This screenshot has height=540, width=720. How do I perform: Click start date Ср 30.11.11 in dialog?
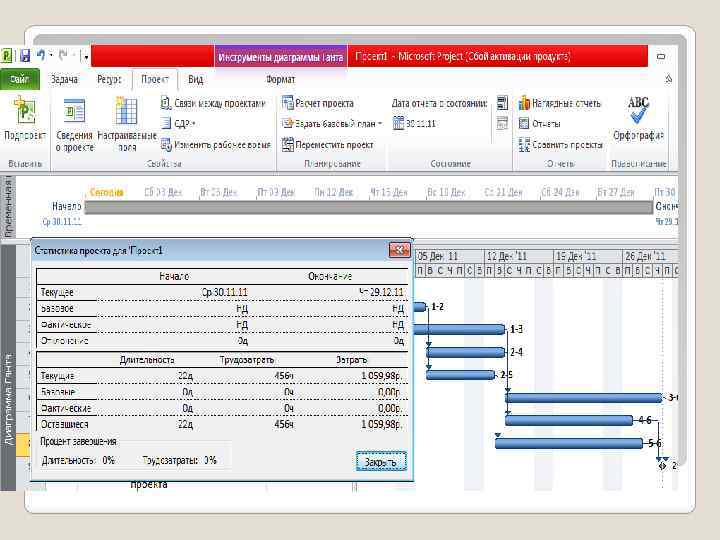tap(225, 292)
